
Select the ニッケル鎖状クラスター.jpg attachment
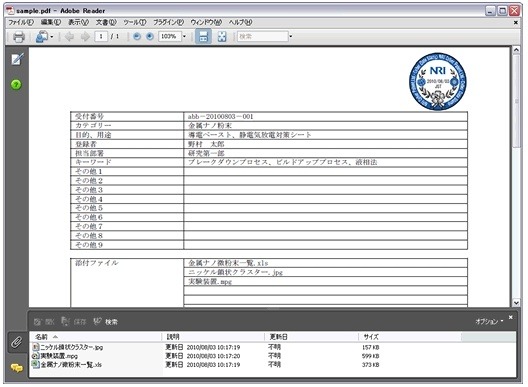pos(67,347)
